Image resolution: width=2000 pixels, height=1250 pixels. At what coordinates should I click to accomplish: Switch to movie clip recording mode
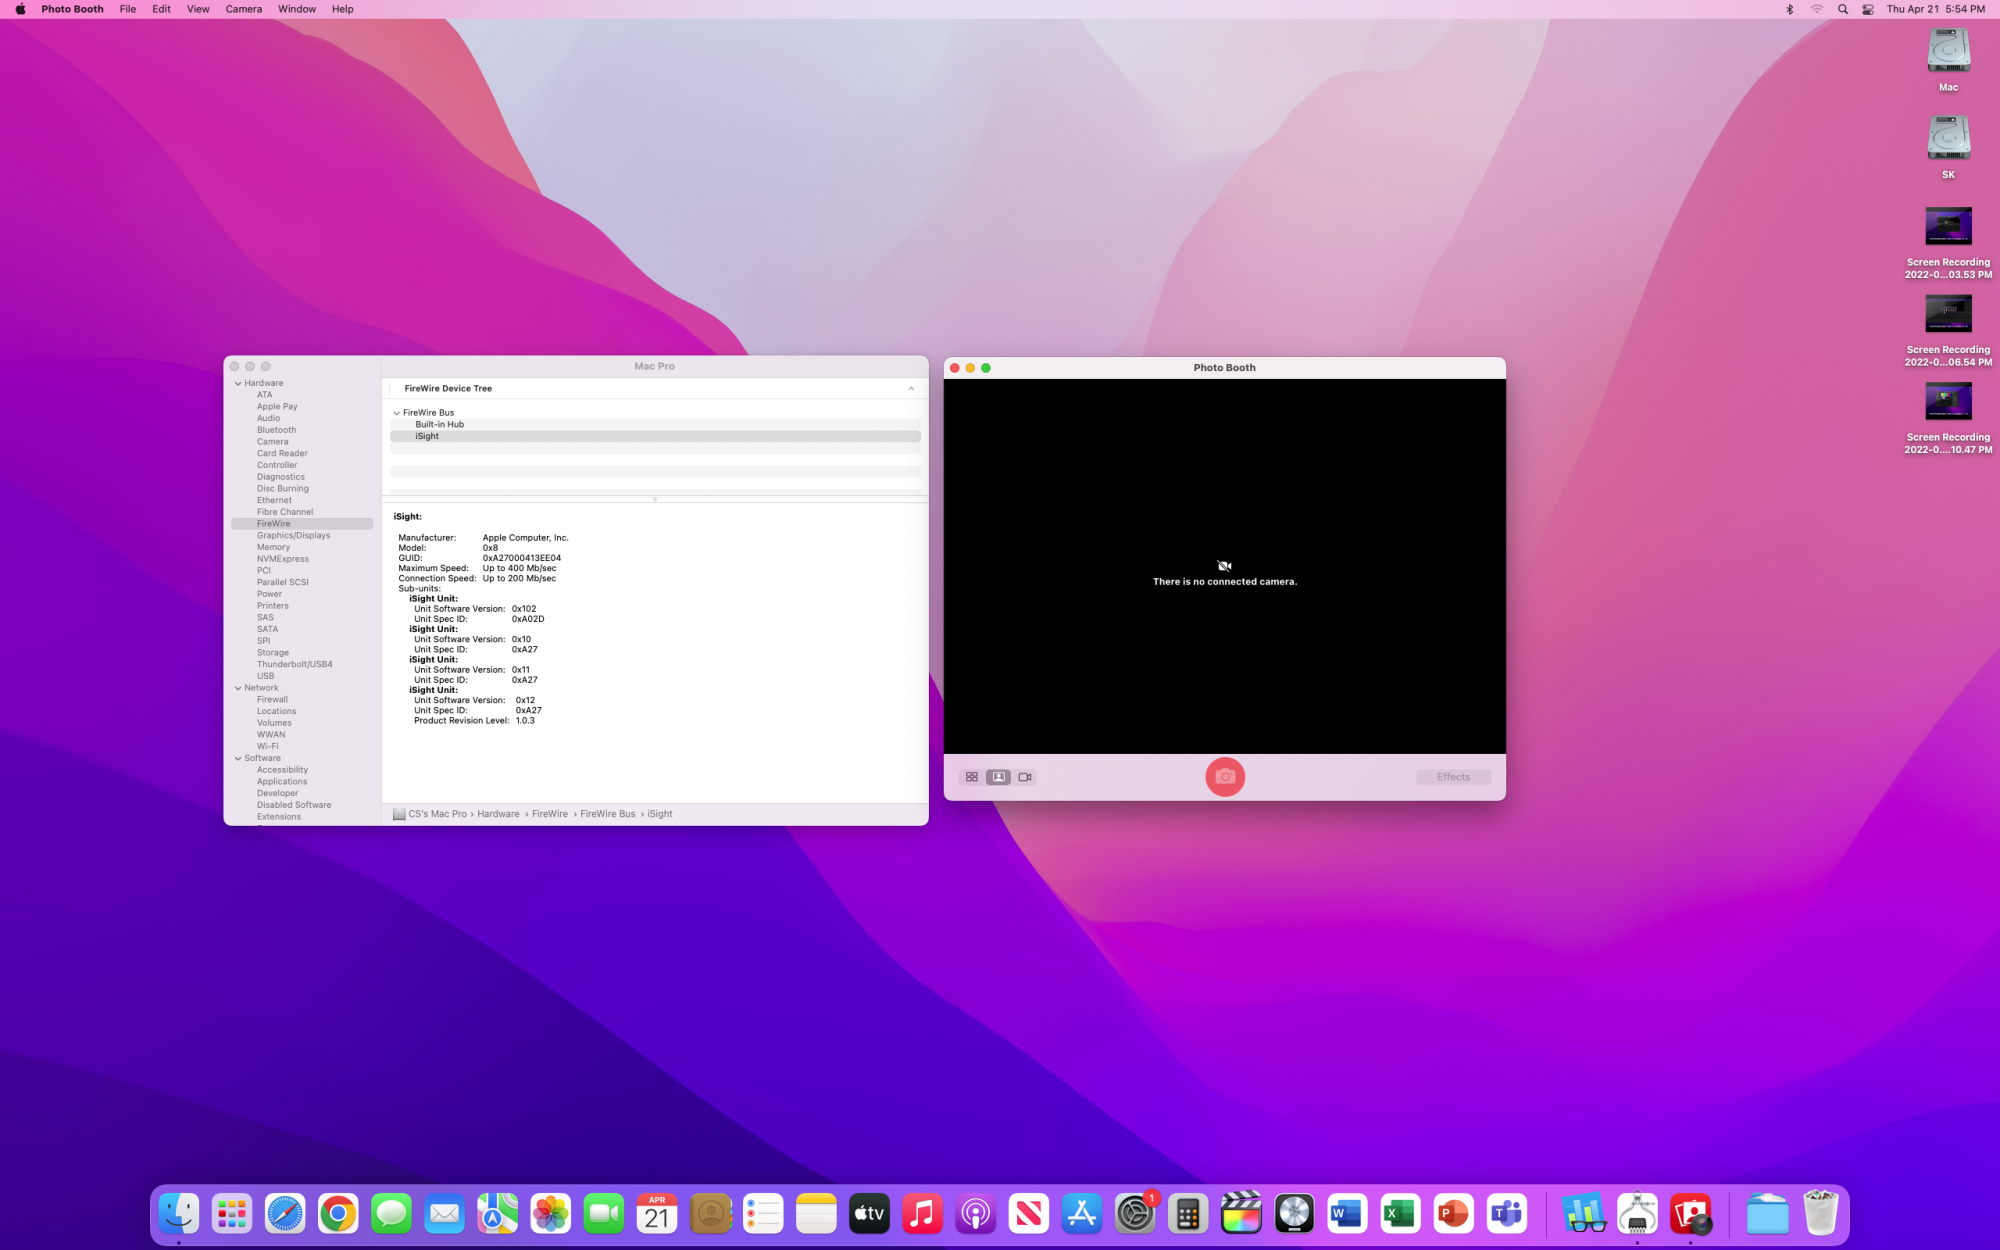pos(1025,777)
